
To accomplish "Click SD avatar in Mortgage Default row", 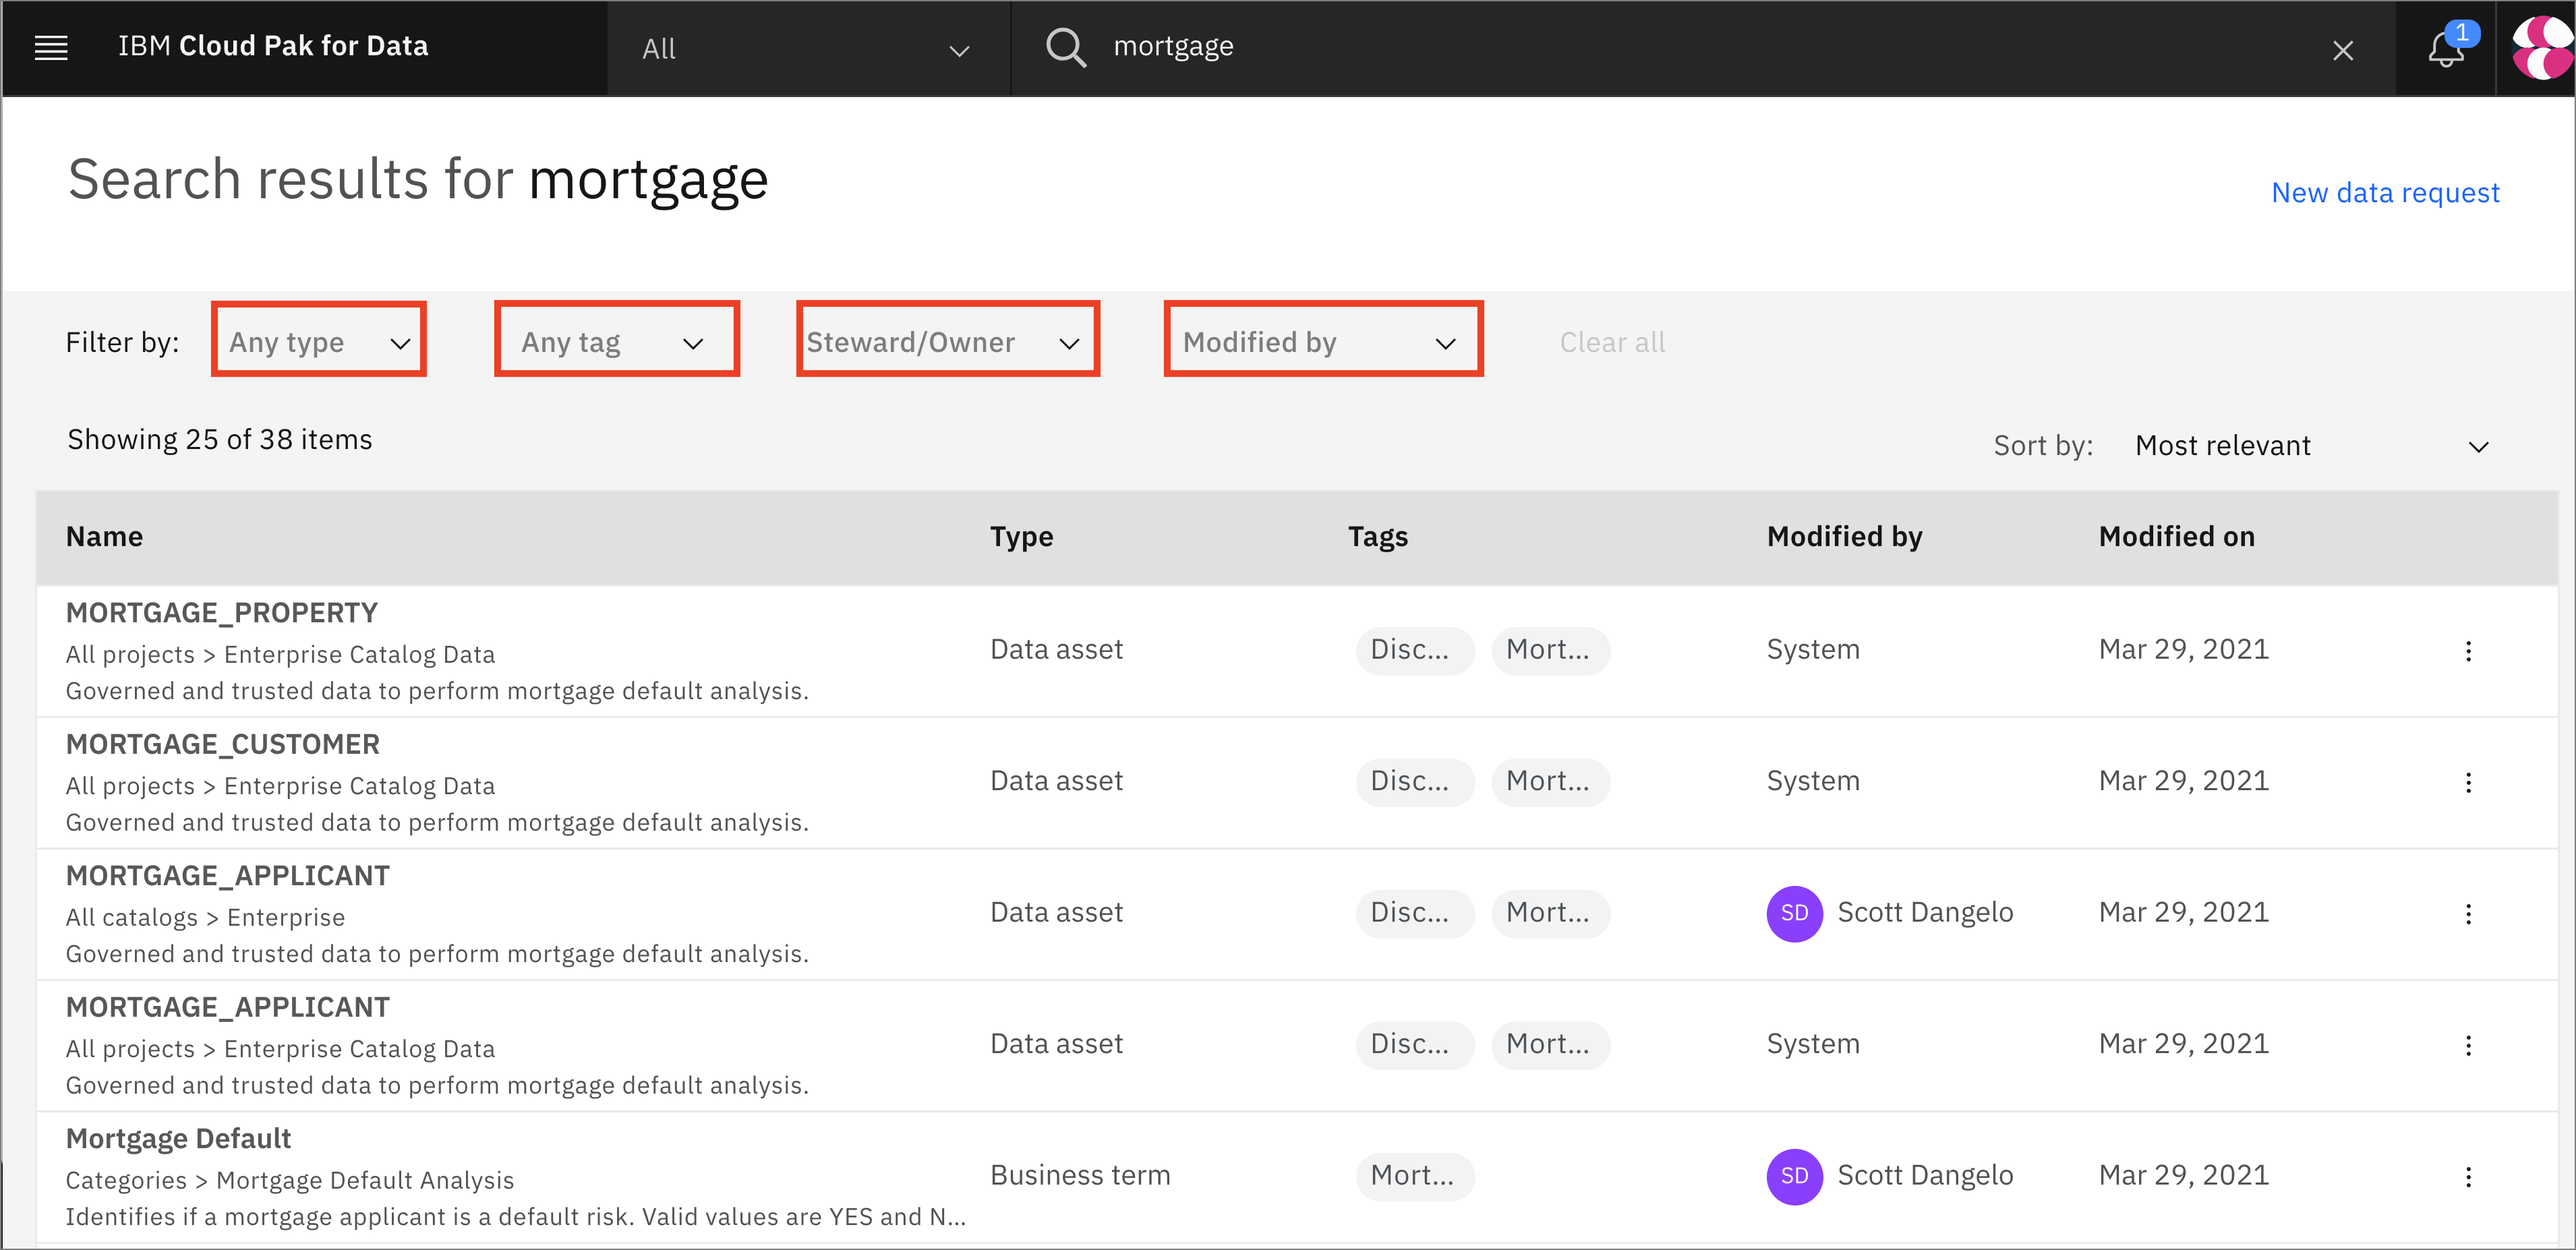I will tap(1794, 1176).
